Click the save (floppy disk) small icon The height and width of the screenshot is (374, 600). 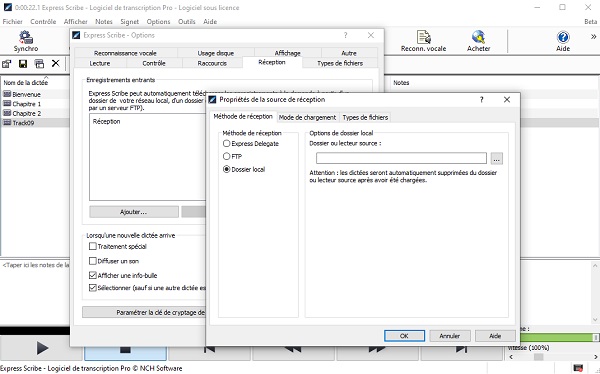pyautogui.click(x=23, y=64)
